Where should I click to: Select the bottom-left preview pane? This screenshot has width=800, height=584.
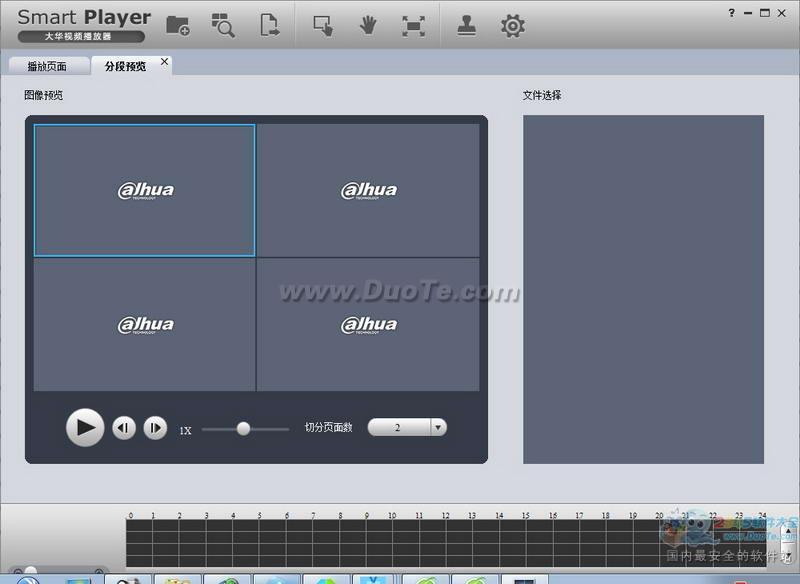point(145,324)
